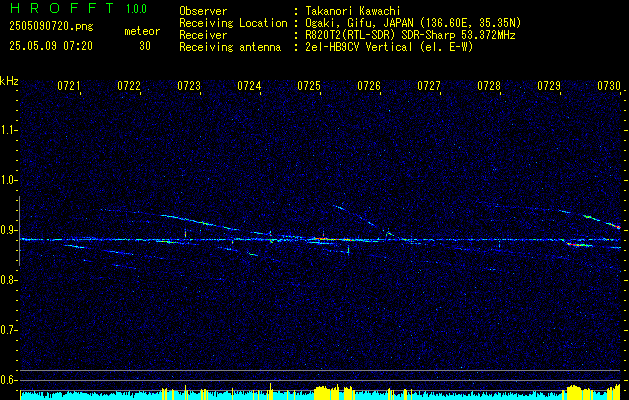Click the 0.9 frequency axis label

(8, 230)
